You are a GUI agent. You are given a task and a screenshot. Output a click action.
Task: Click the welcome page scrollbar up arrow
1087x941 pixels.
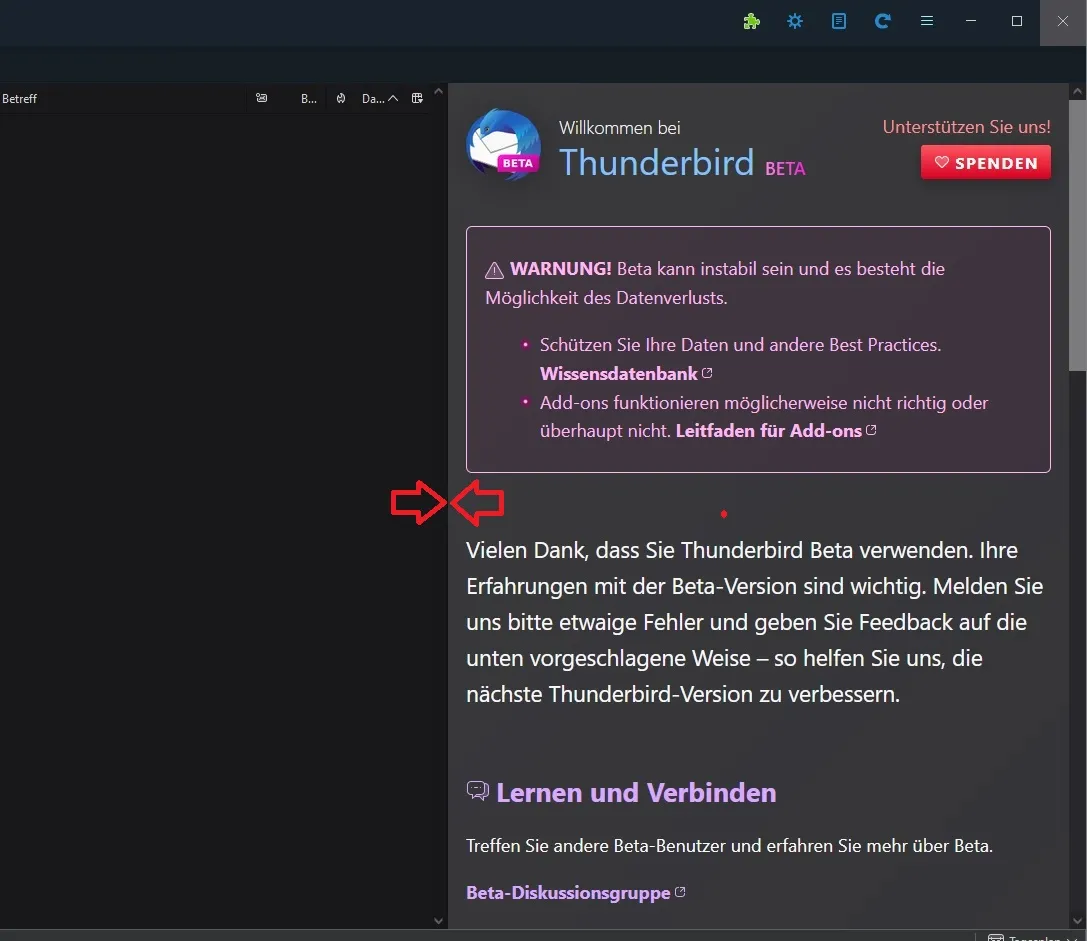coord(1077,91)
